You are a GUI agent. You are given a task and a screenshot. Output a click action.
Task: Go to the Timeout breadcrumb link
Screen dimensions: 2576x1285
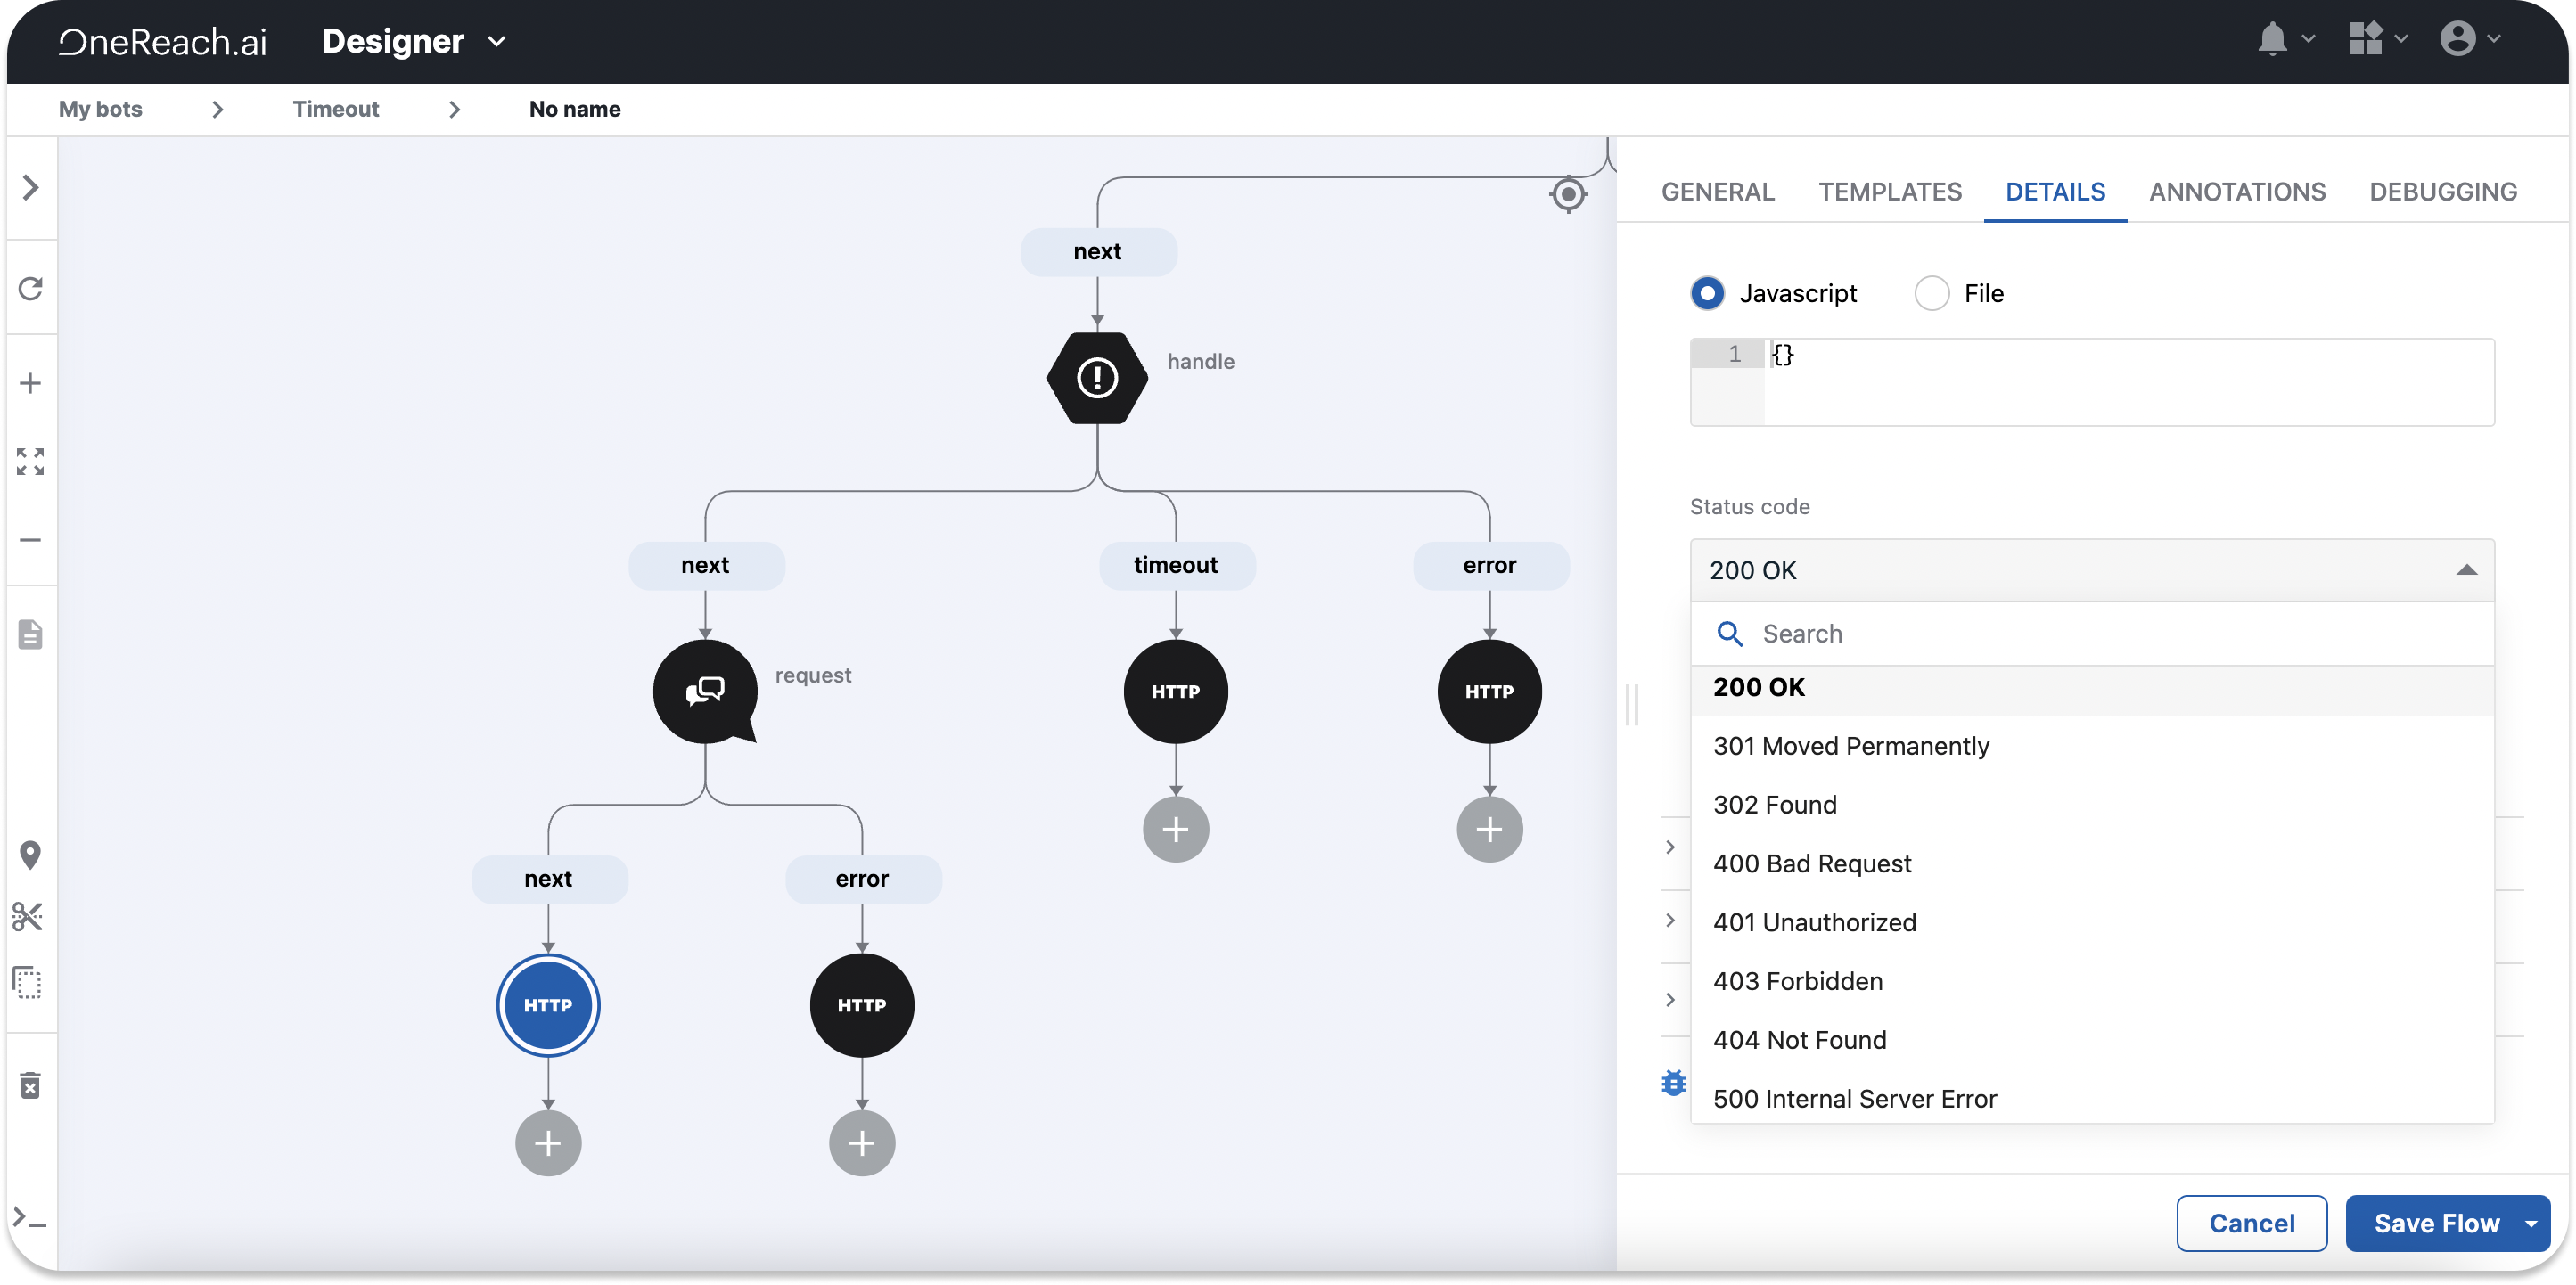[335, 109]
